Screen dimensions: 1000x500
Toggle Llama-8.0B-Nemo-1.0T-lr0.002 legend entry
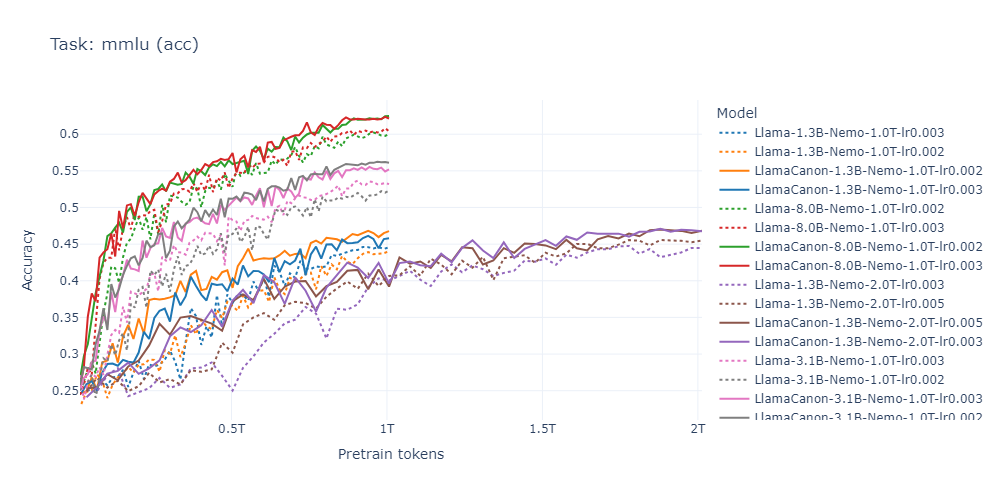pos(849,209)
